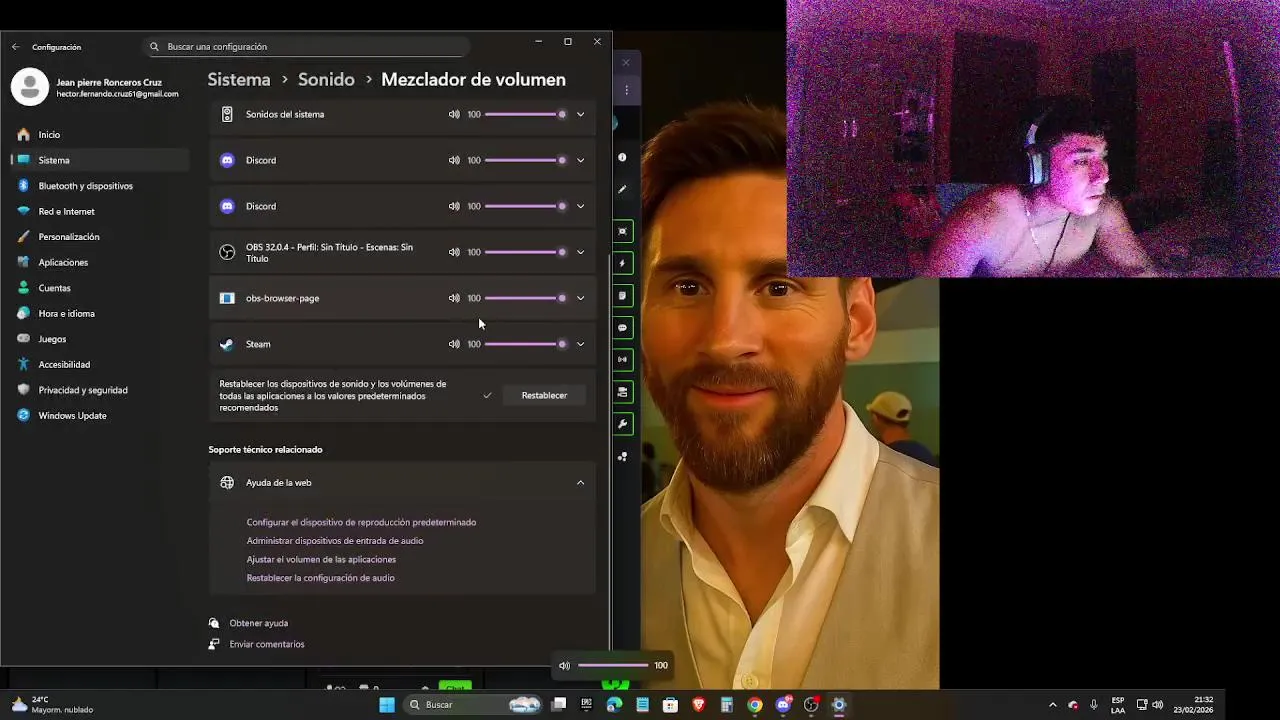Mute Sonidos del sistema volume
The width and height of the screenshot is (1280, 720).
[454, 114]
